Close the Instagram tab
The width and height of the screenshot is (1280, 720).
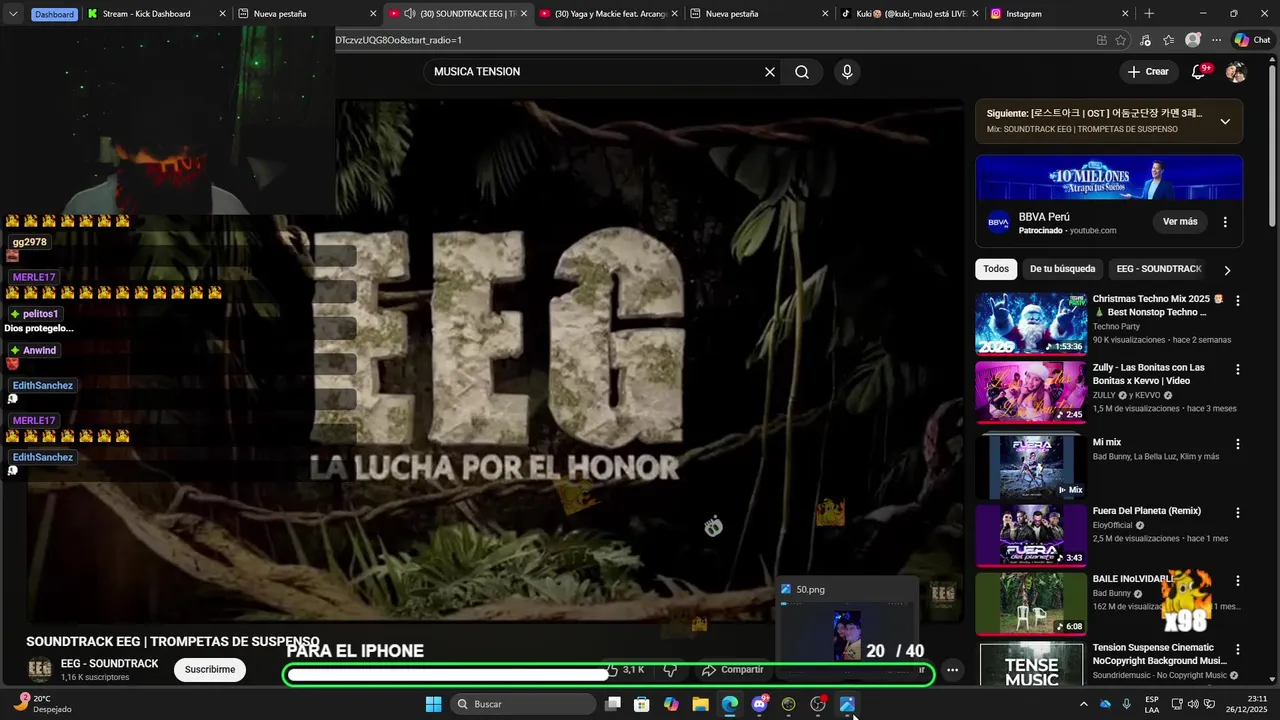click(1125, 14)
